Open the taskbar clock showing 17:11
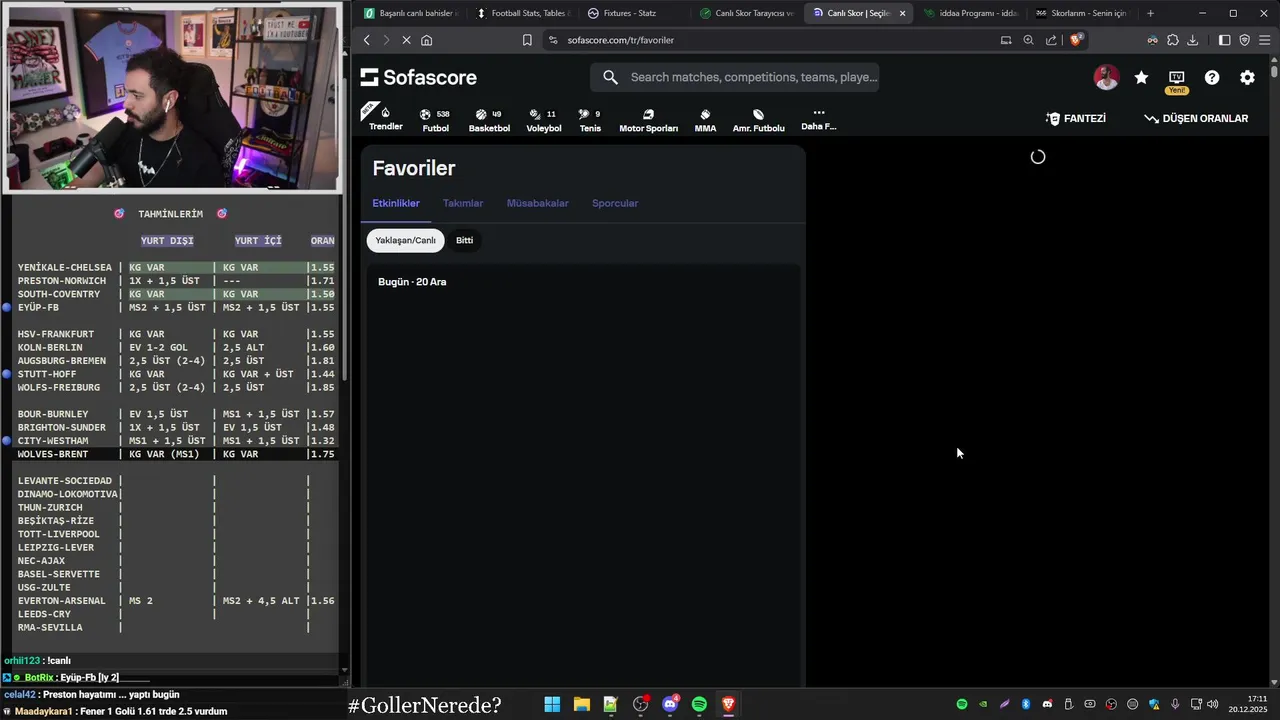Image resolution: width=1280 pixels, height=720 pixels. click(x=1249, y=704)
